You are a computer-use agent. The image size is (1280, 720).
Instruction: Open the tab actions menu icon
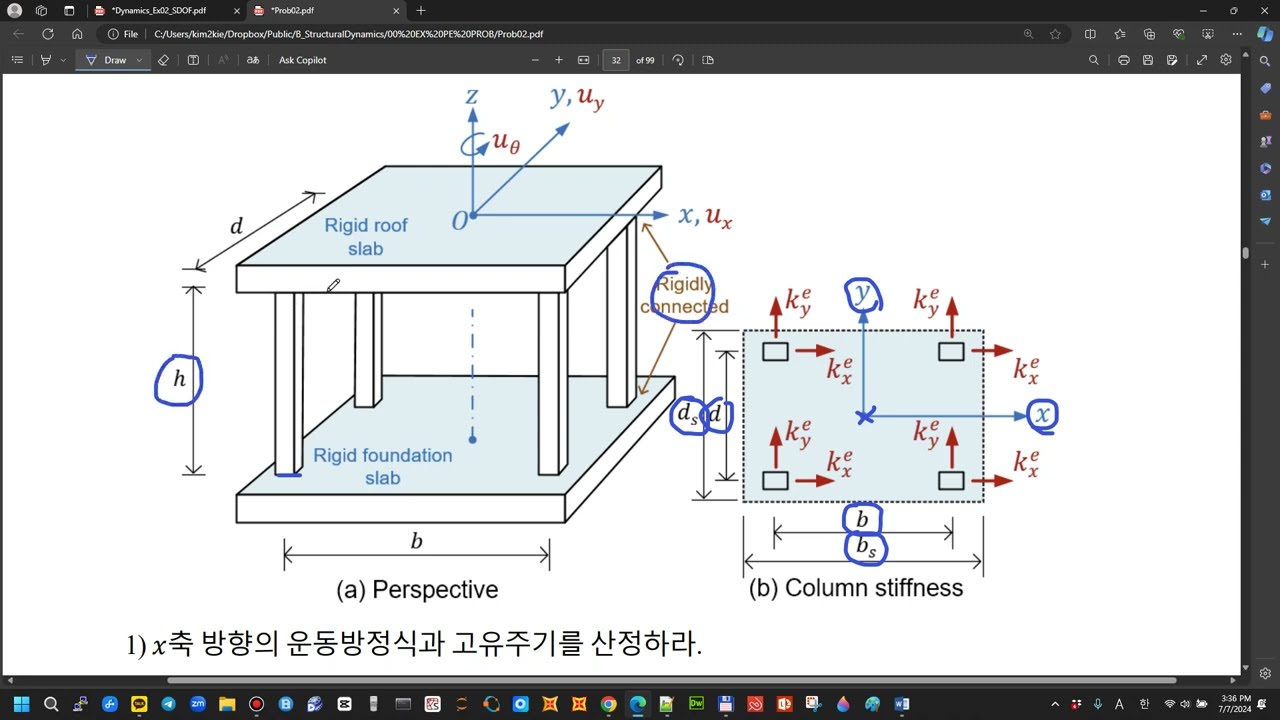coord(69,10)
